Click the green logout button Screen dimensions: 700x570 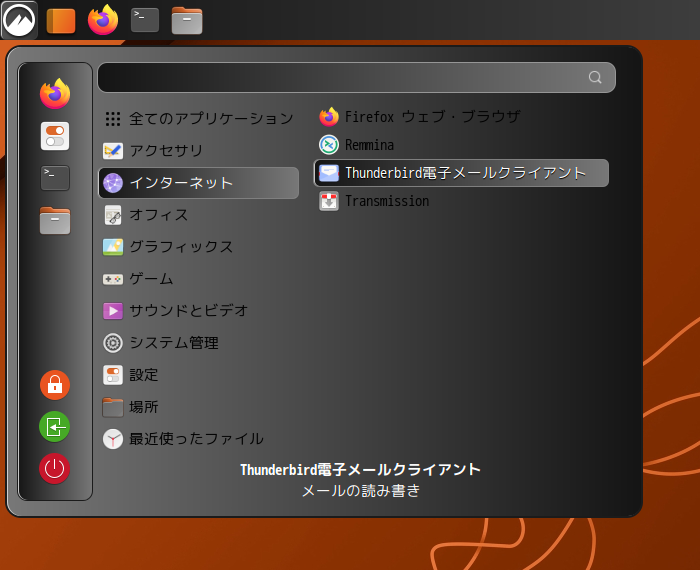point(55,427)
